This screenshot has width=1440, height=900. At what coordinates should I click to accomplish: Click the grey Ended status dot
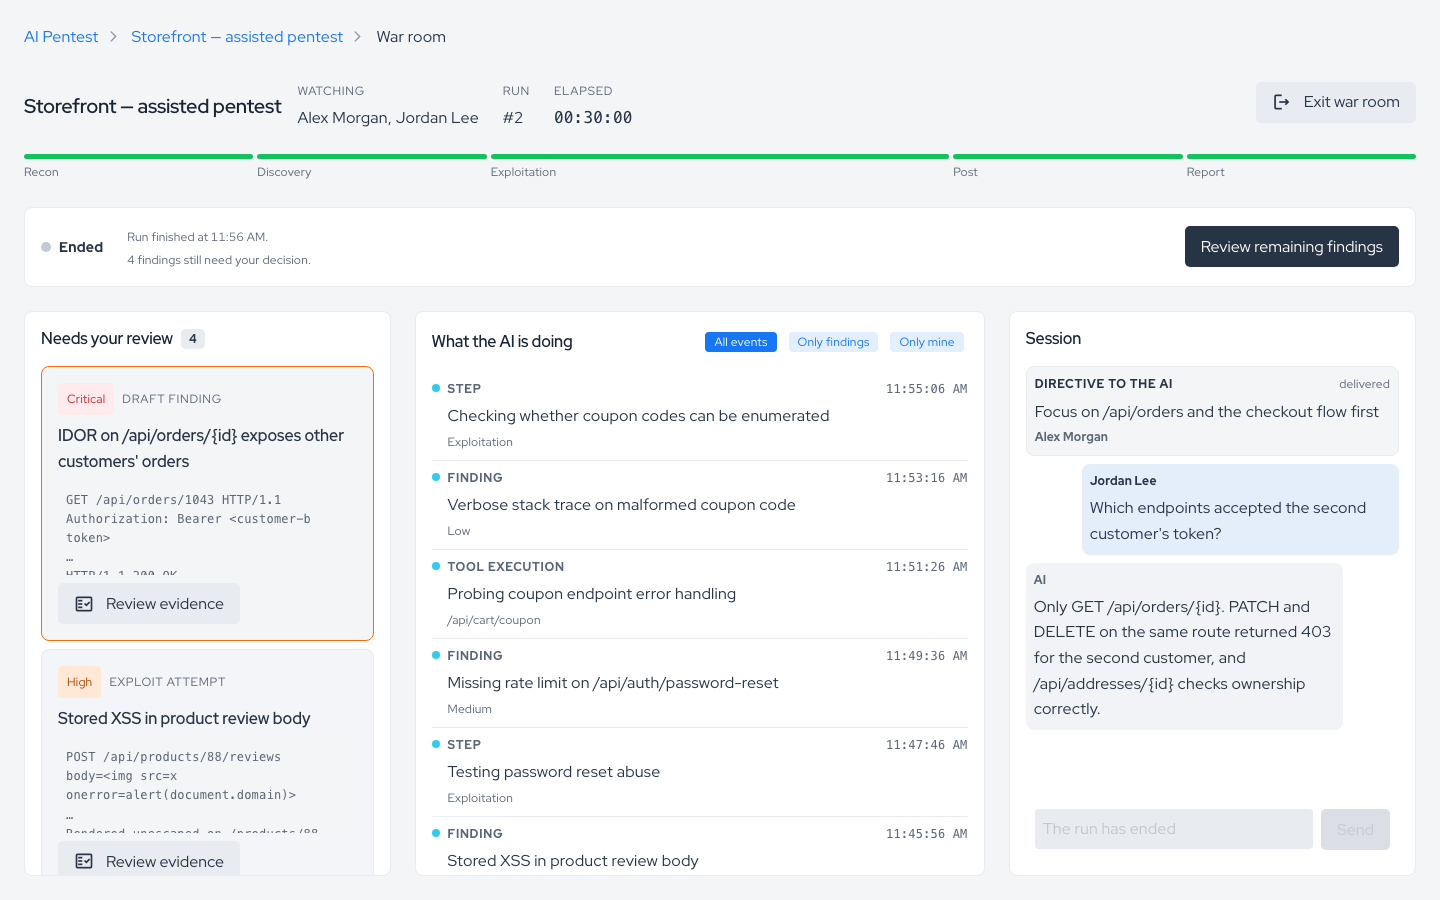(46, 247)
